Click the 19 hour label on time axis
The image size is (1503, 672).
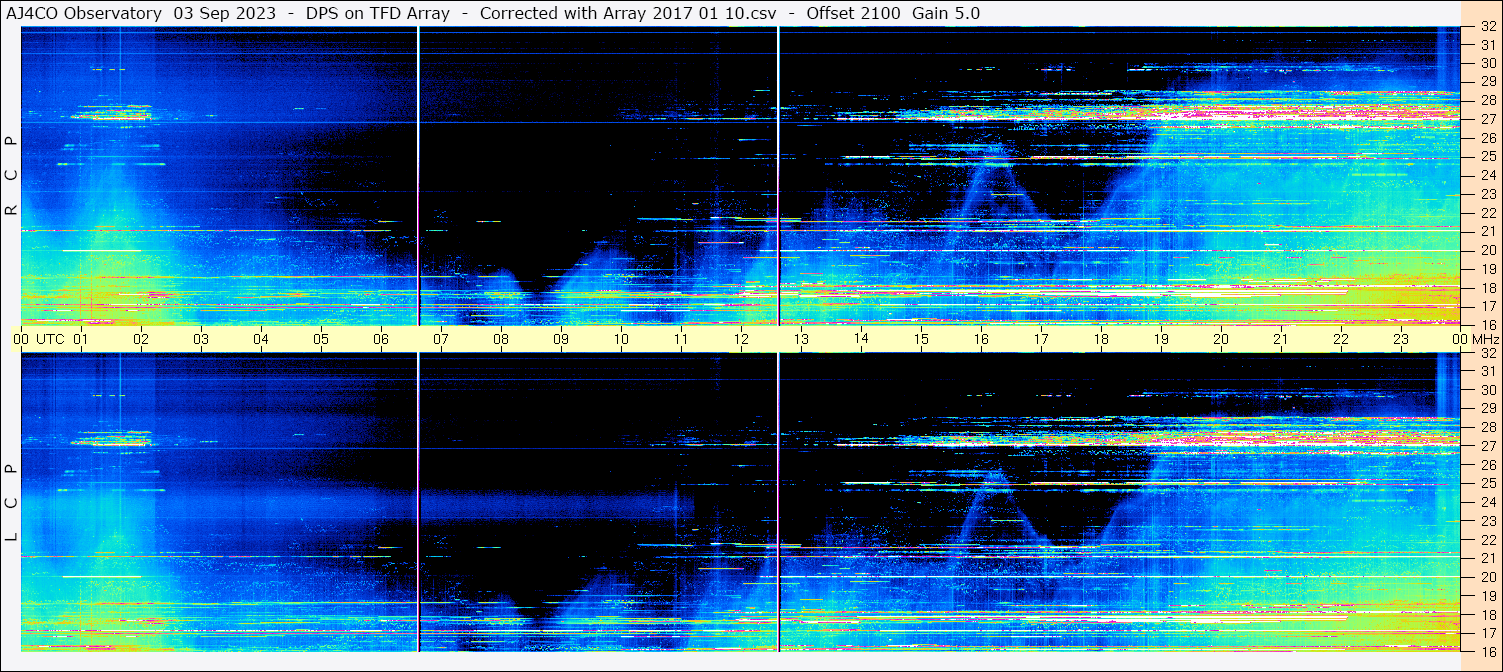click(x=1161, y=339)
